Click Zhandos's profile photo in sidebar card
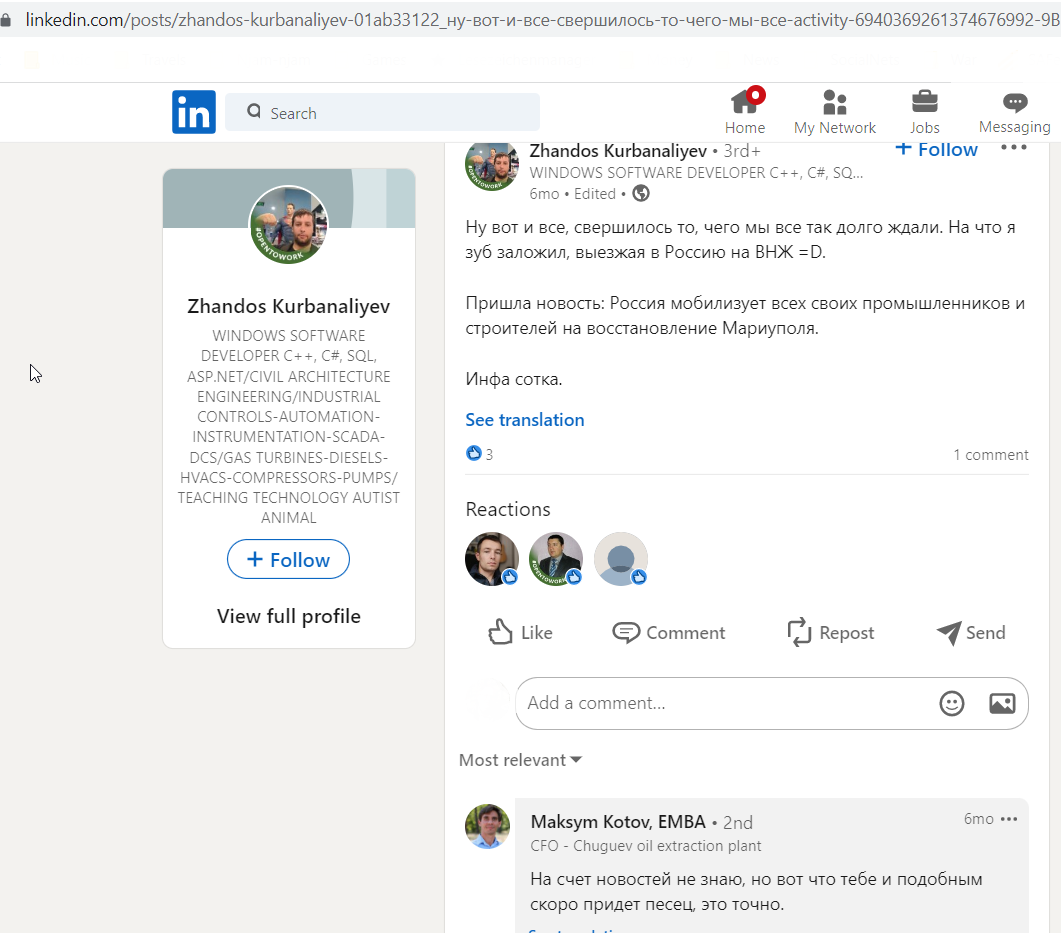Screen dimensions: 1061x933 tap(289, 224)
